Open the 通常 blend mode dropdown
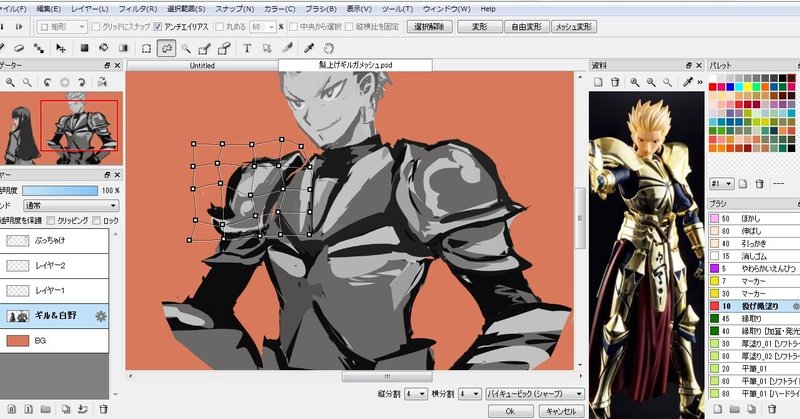Screen dimensions: 800x419 pos(71,206)
